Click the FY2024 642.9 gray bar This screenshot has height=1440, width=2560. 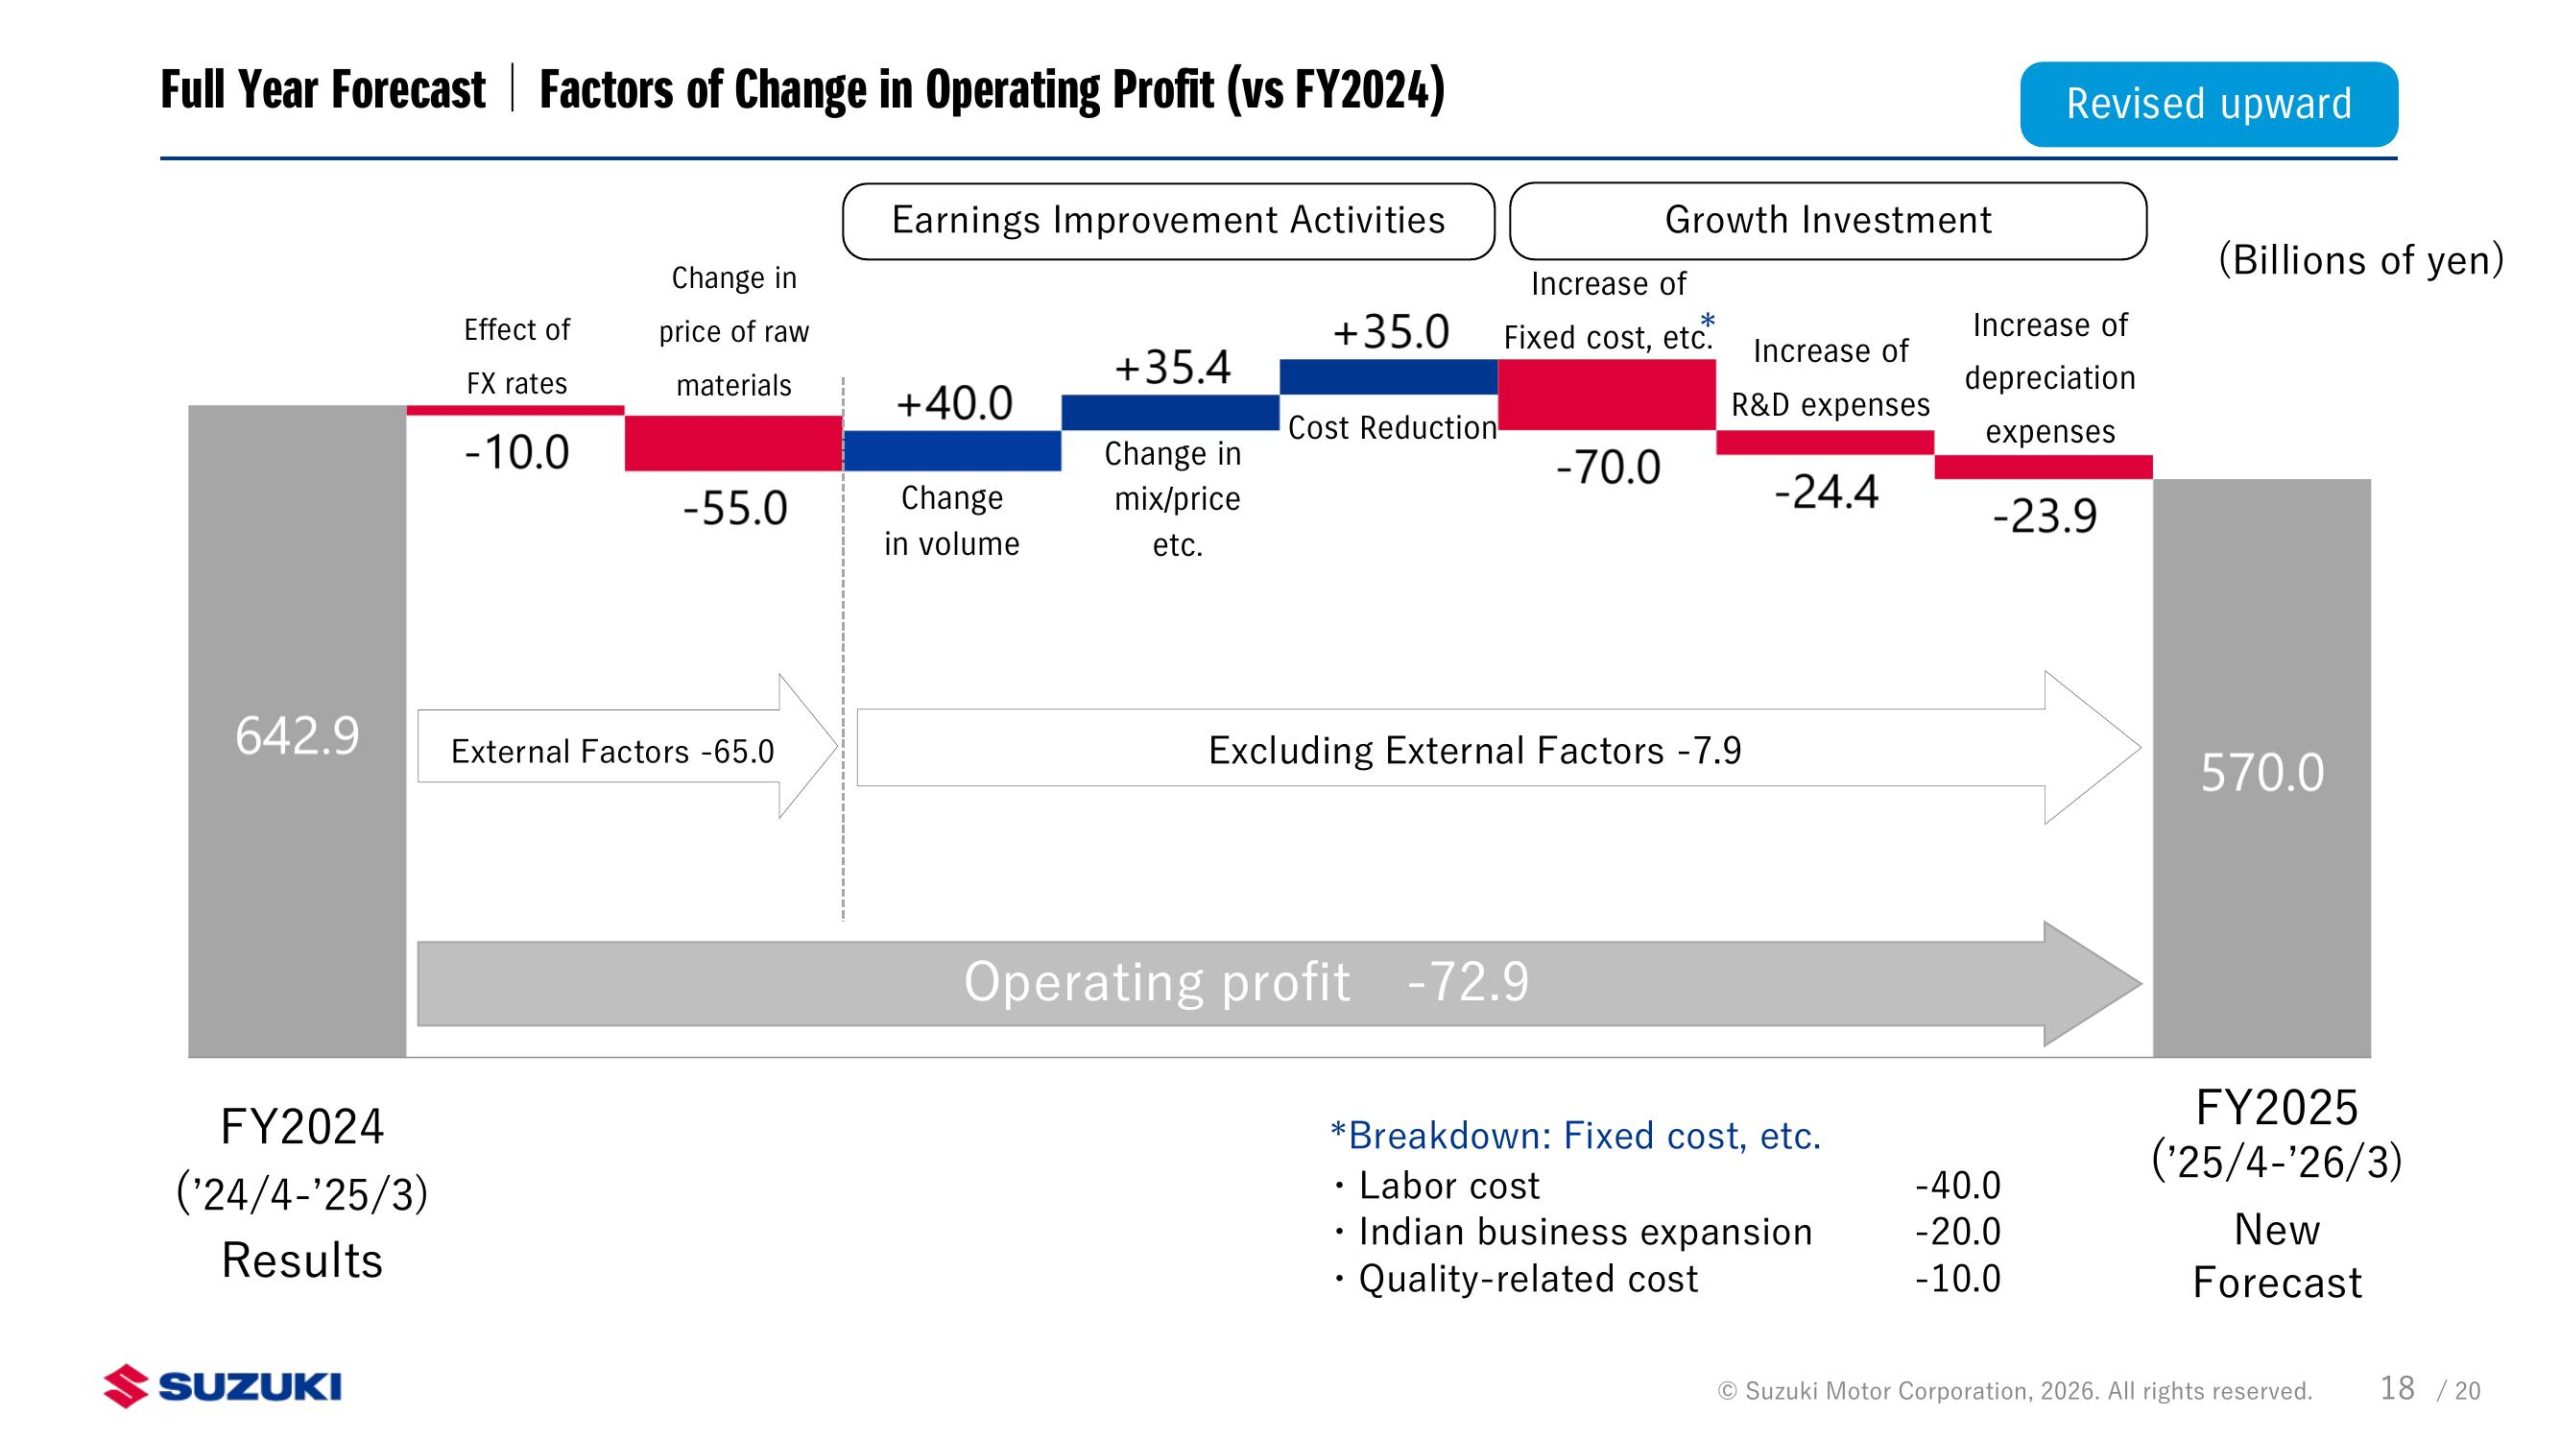point(297,730)
